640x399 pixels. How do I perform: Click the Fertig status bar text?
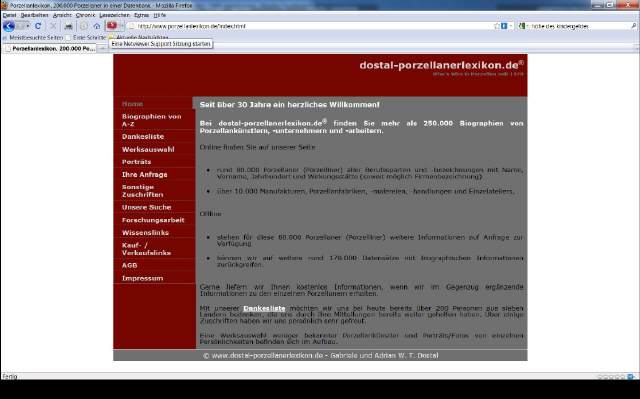point(10,376)
